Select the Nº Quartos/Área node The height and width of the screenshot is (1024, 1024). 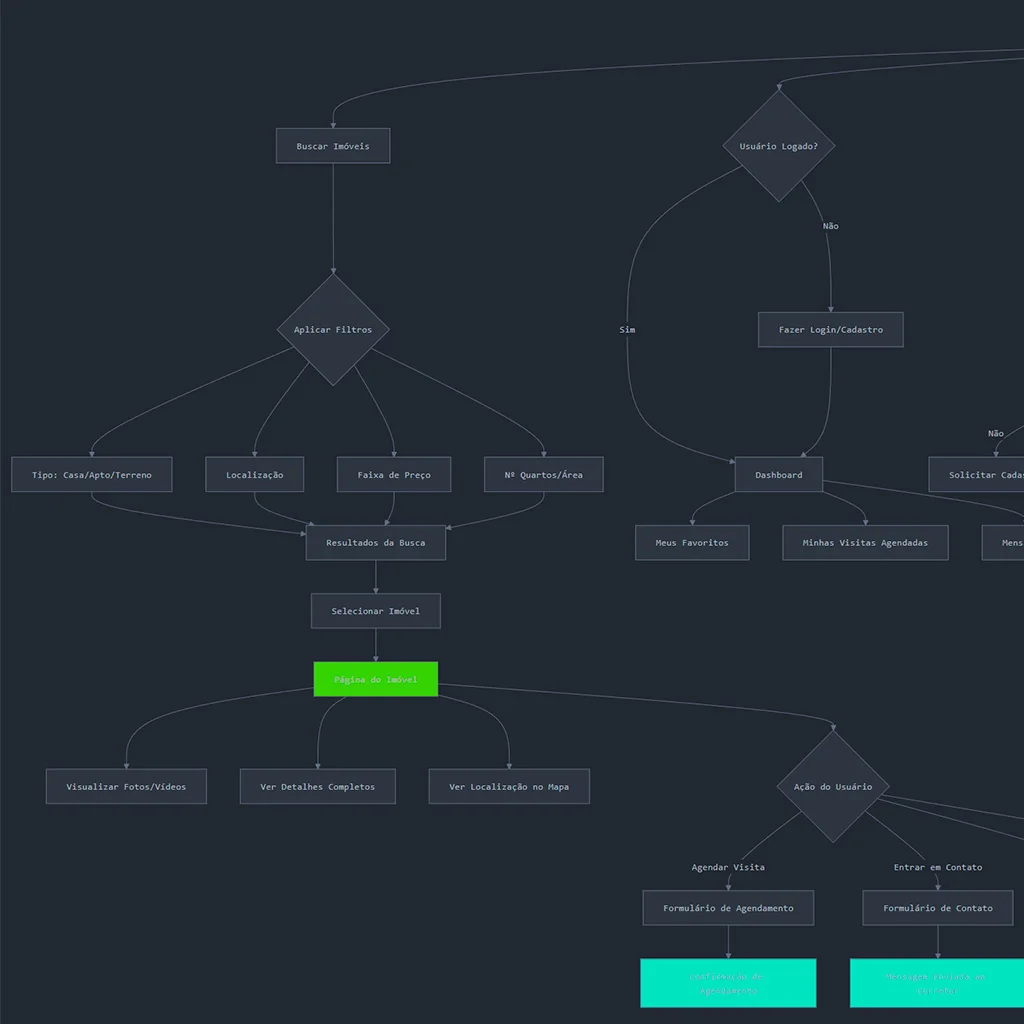pyautogui.click(x=544, y=475)
